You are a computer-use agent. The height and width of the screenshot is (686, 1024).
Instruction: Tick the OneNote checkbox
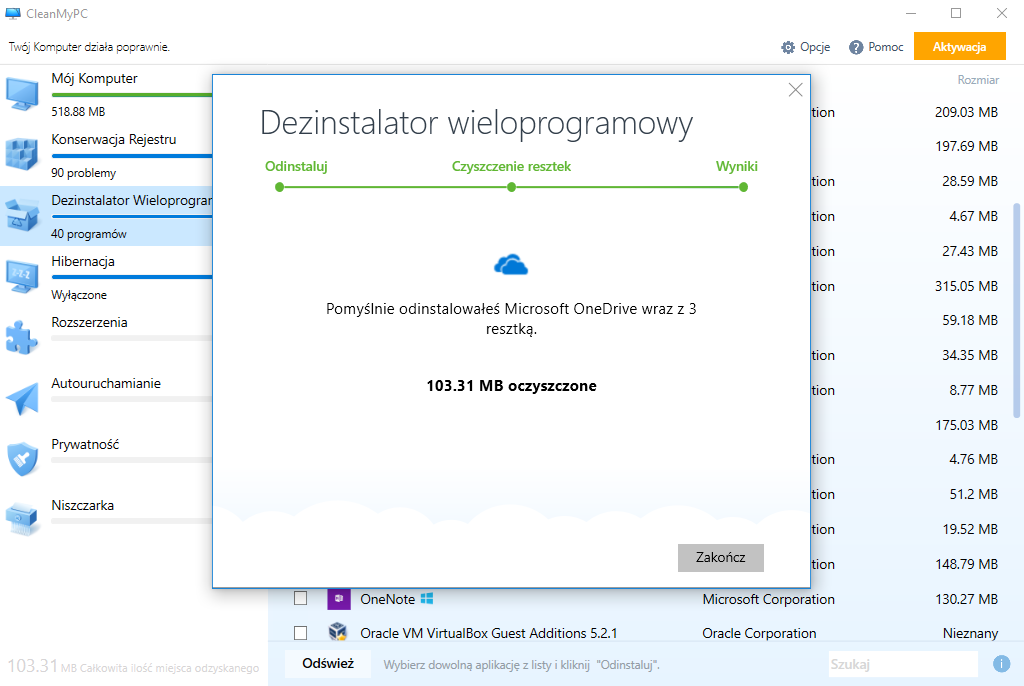[x=300, y=598]
